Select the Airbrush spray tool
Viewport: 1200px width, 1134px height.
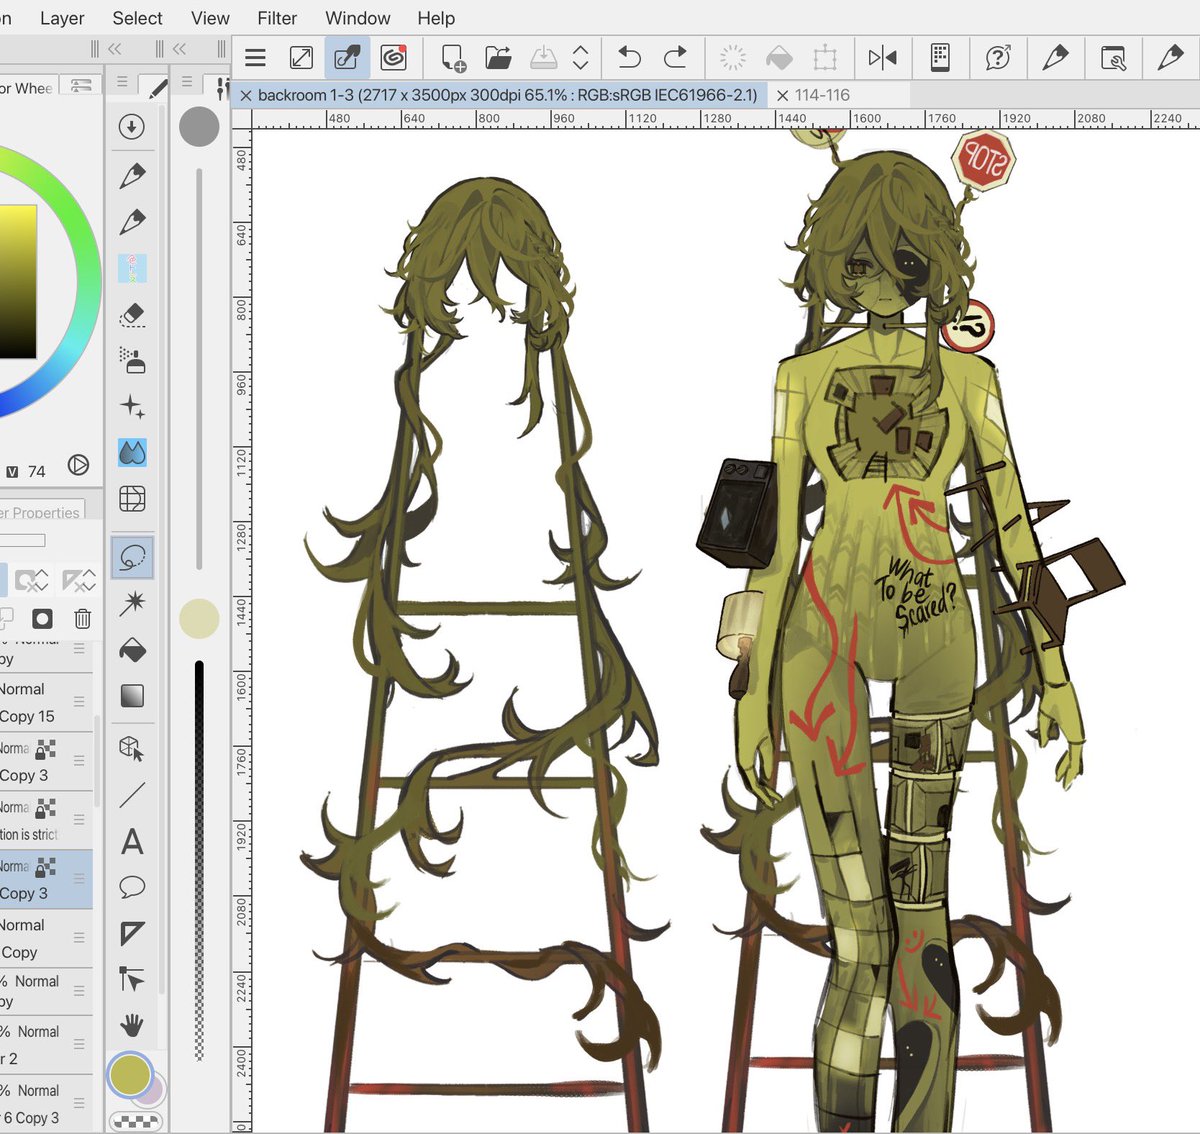pyautogui.click(x=132, y=360)
